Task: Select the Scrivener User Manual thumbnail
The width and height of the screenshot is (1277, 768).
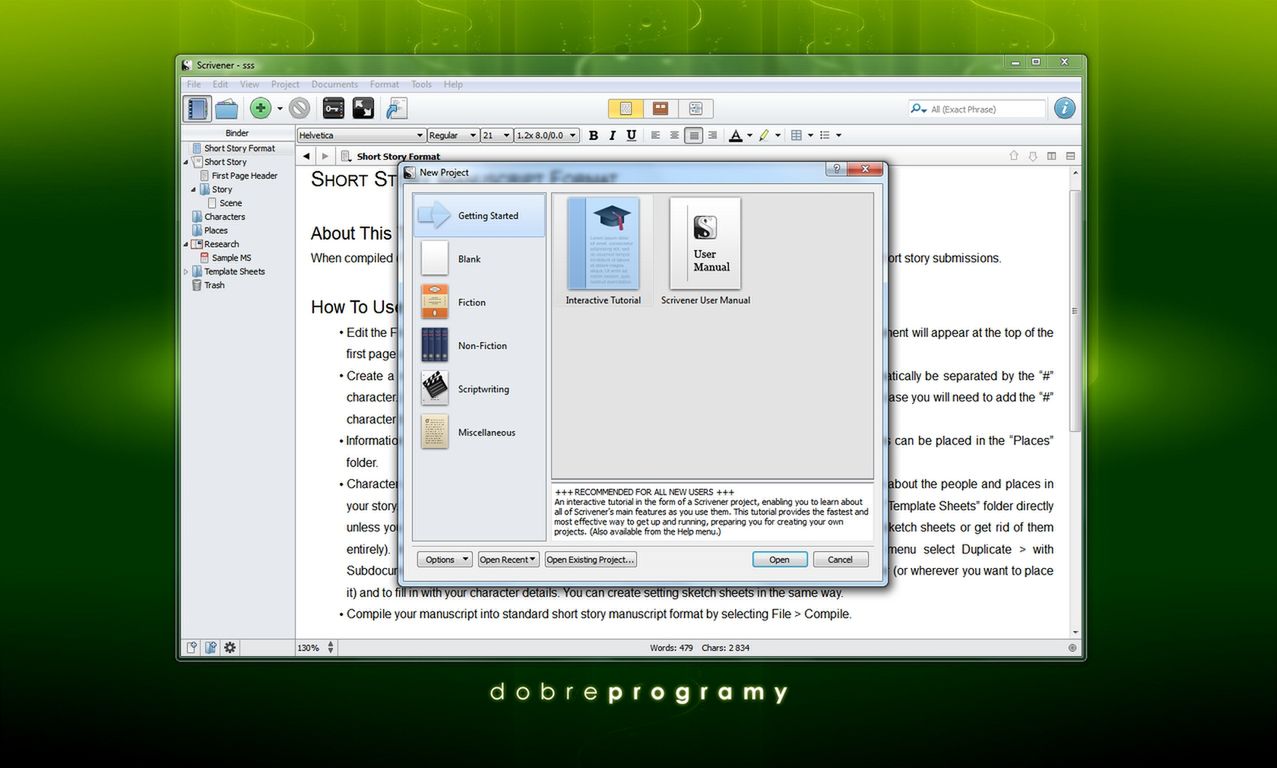Action: 705,251
